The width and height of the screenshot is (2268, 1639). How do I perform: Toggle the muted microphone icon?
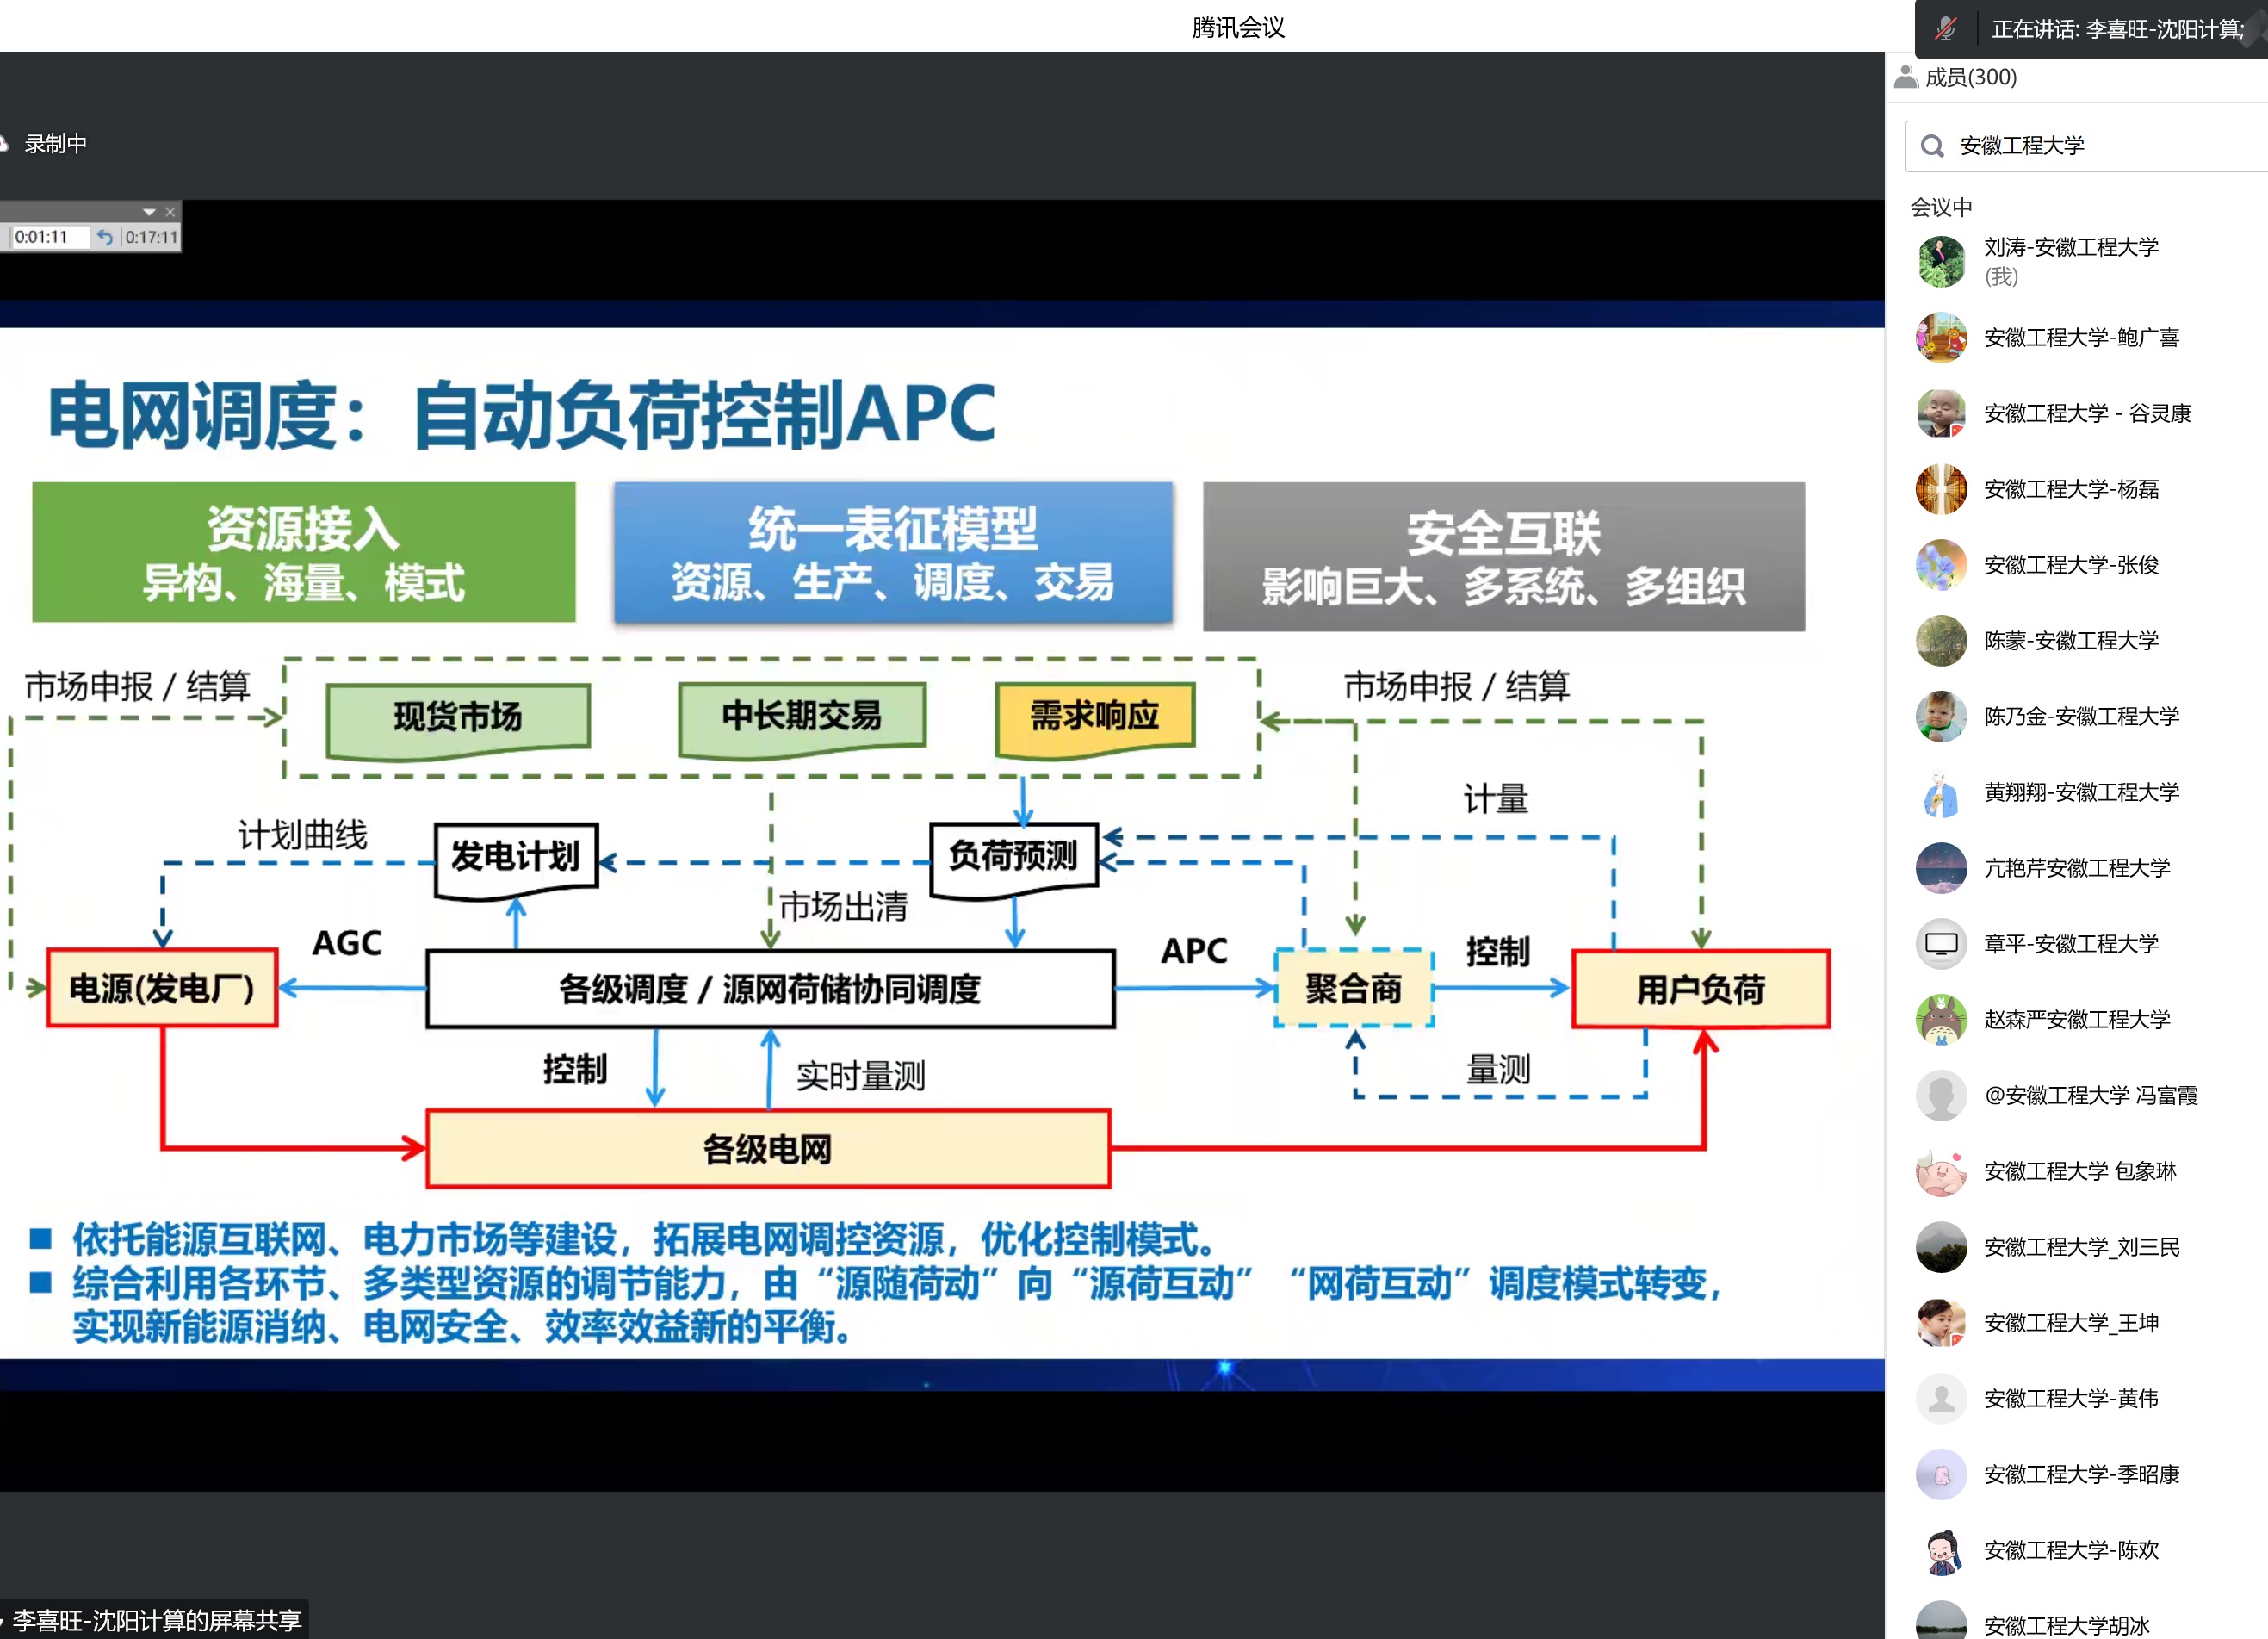pos(1944,29)
